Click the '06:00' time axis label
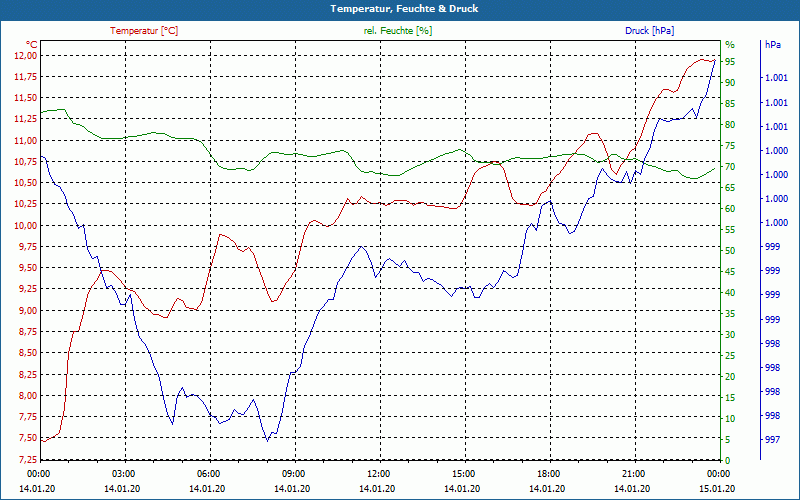The width and height of the screenshot is (800, 500). coord(208,474)
